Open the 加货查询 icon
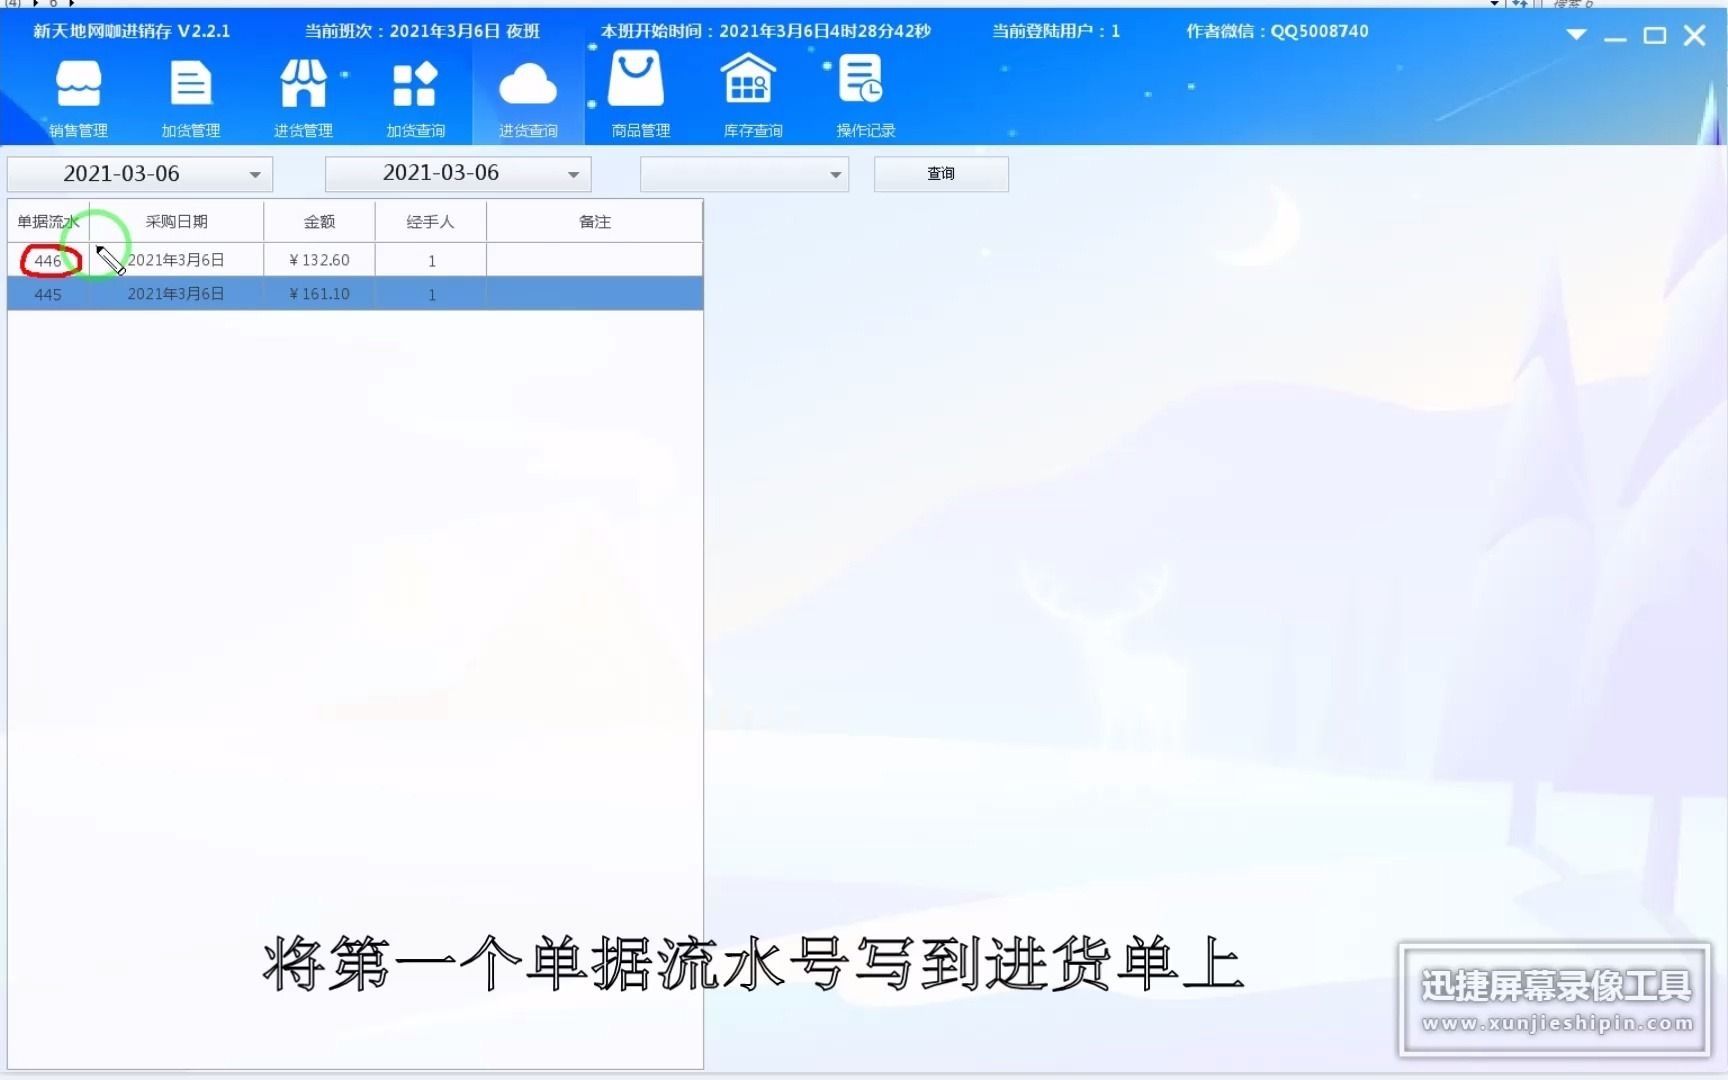Screen dimensions: 1728x1080 pos(416,98)
